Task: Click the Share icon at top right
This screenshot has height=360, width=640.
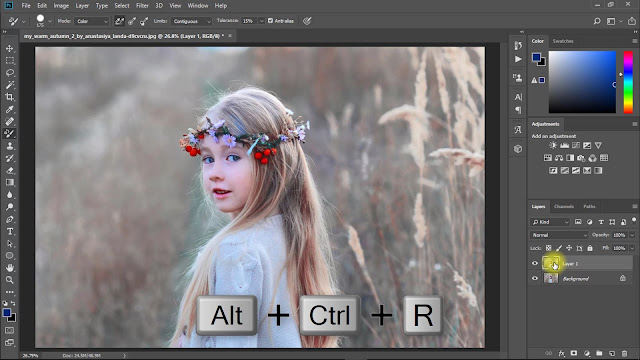Action: point(631,21)
